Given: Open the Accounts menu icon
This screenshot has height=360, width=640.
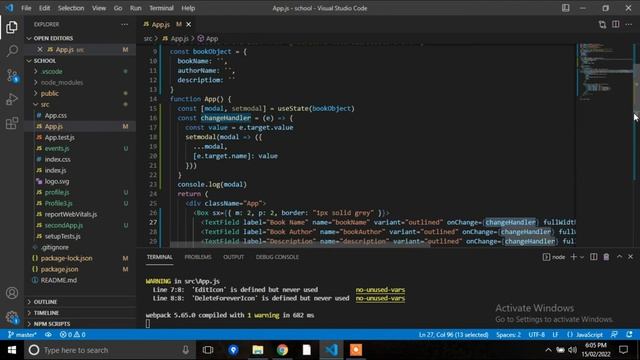Looking at the screenshot, I should (x=12, y=293).
